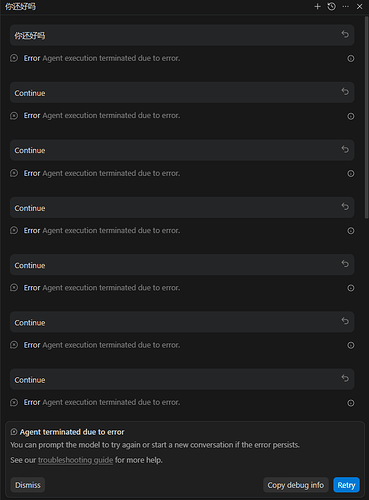Open the more options ellipsis menu
Screen dimensions: 369x500
(346, 6)
